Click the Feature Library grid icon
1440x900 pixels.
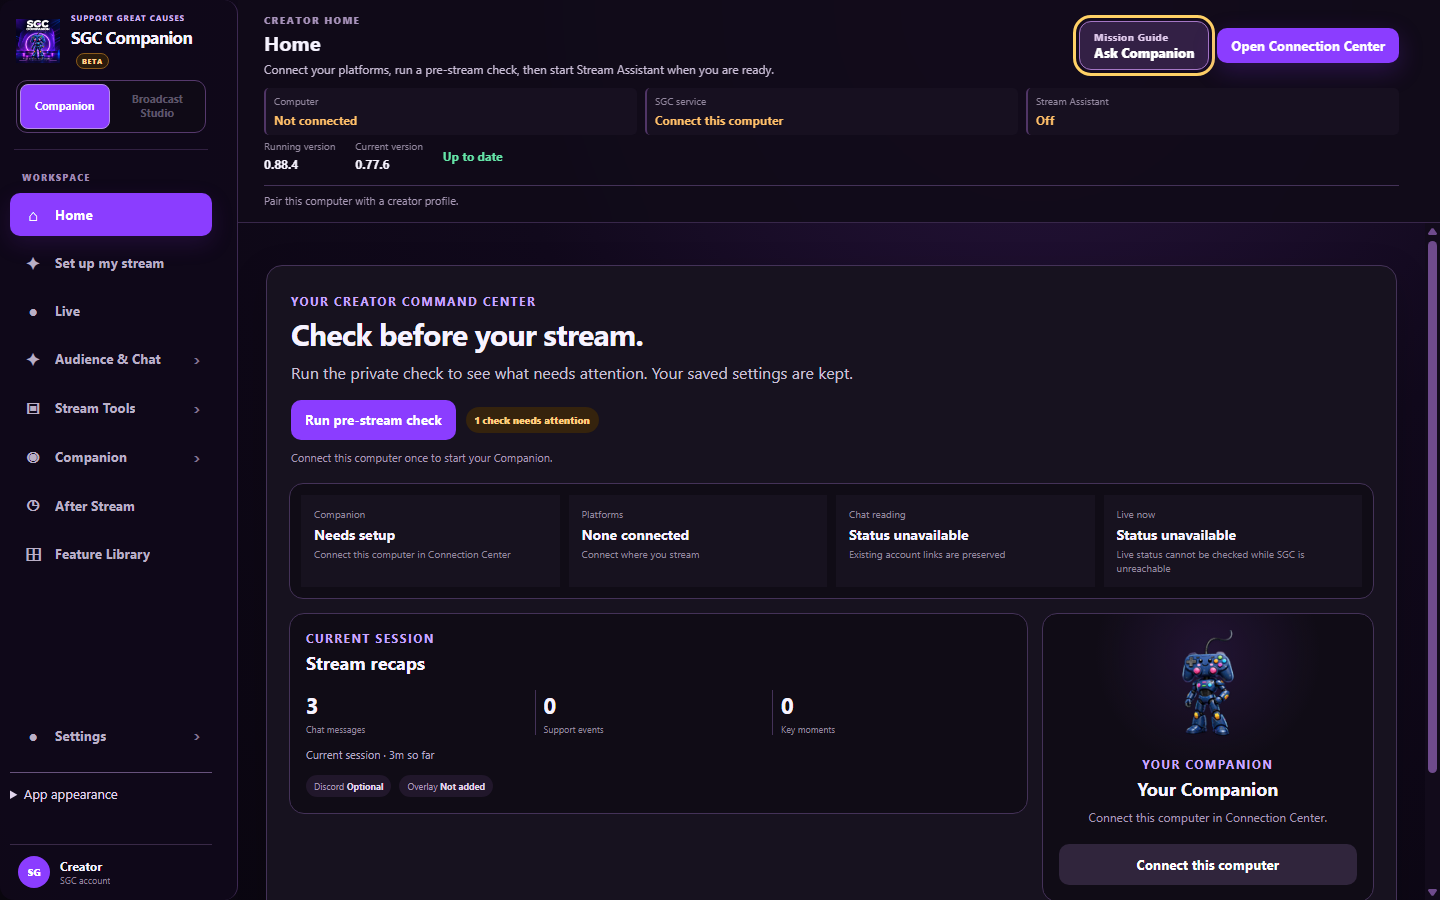click(x=33, y=555)
